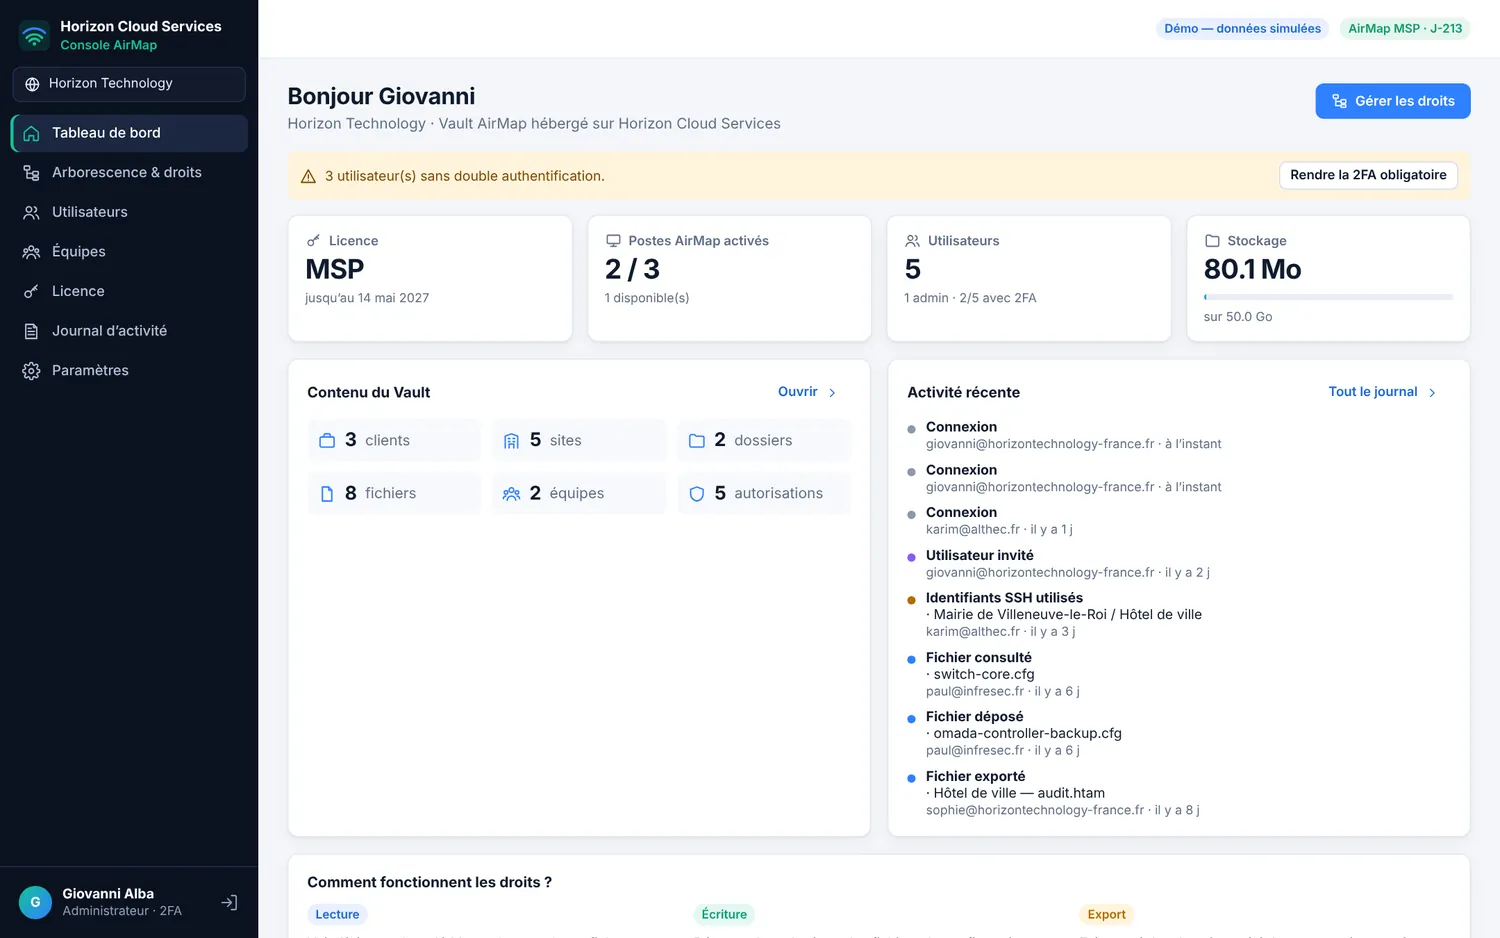Image resolution: width=1500 pixels, height=938 pixels.
Task: Click Rendre la 2FA obligatoire
Action: (1368, 175)
